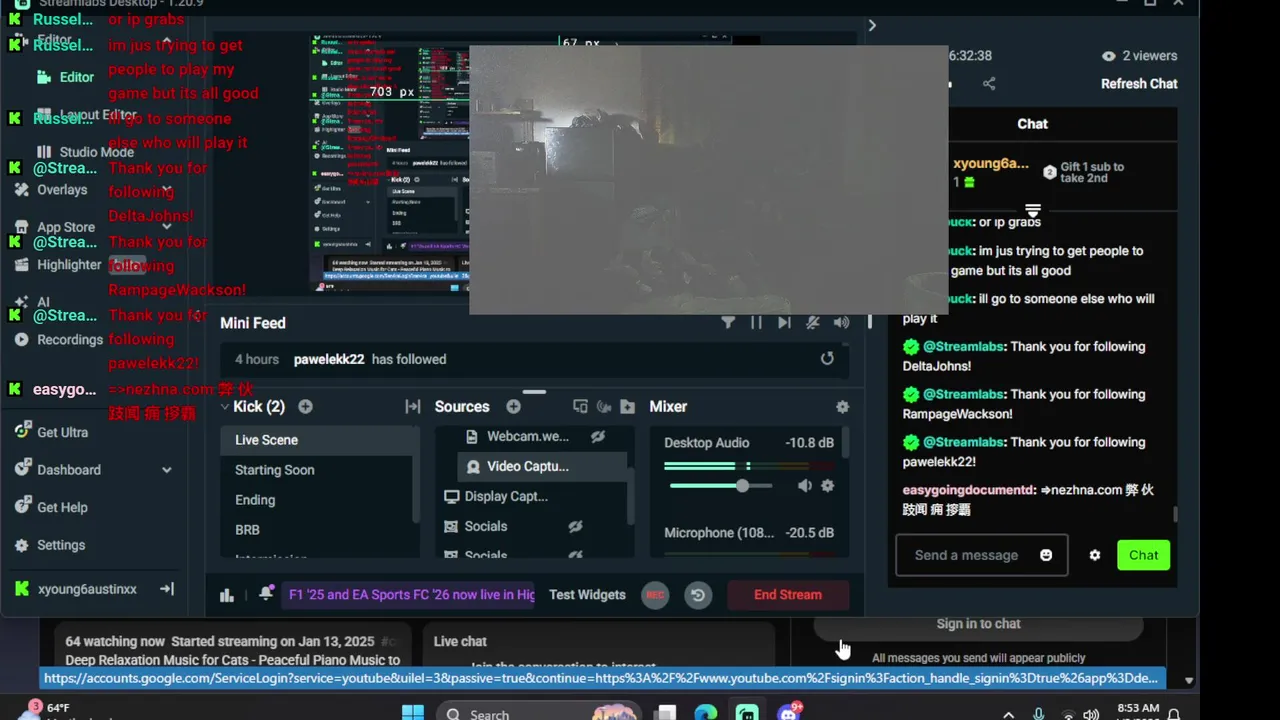Click Send a message field
This screenshot has height=720, width=1280.
tap(967, 555)
